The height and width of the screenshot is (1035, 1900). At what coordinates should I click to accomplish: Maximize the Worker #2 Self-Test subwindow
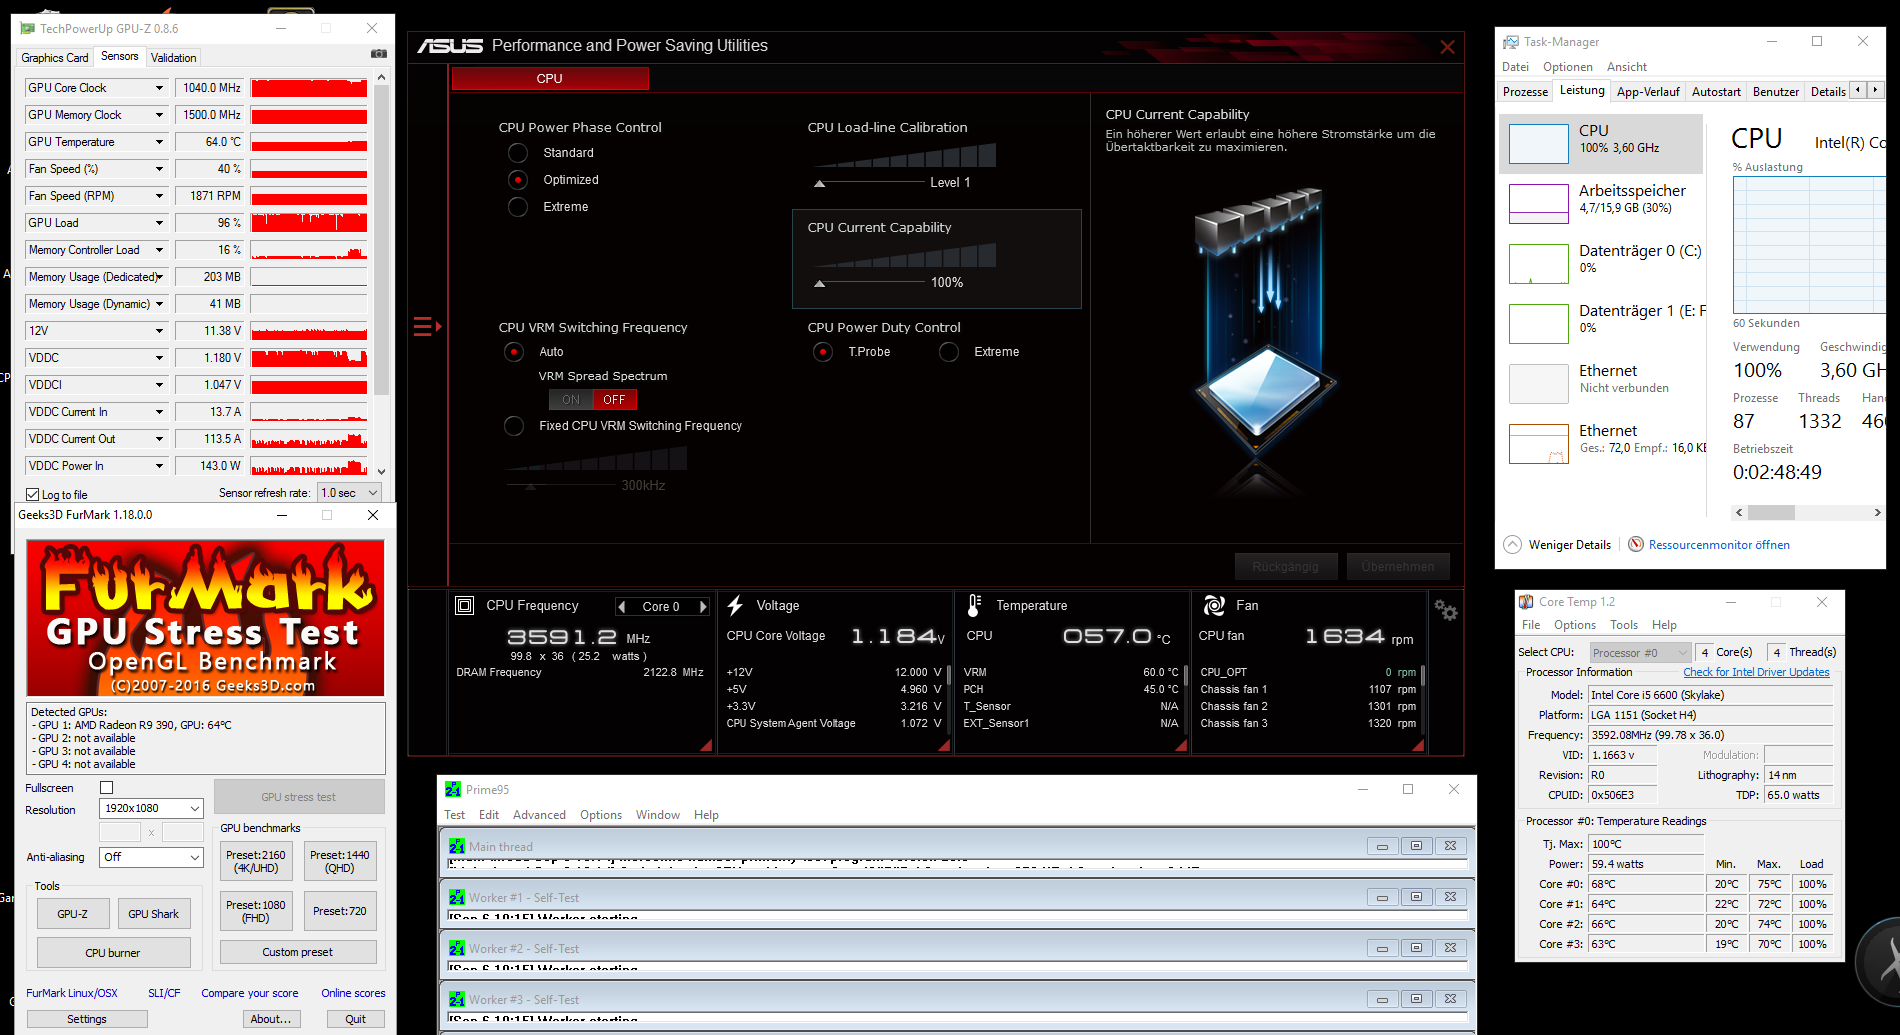pyautogui.click(x=1416, y=948)
